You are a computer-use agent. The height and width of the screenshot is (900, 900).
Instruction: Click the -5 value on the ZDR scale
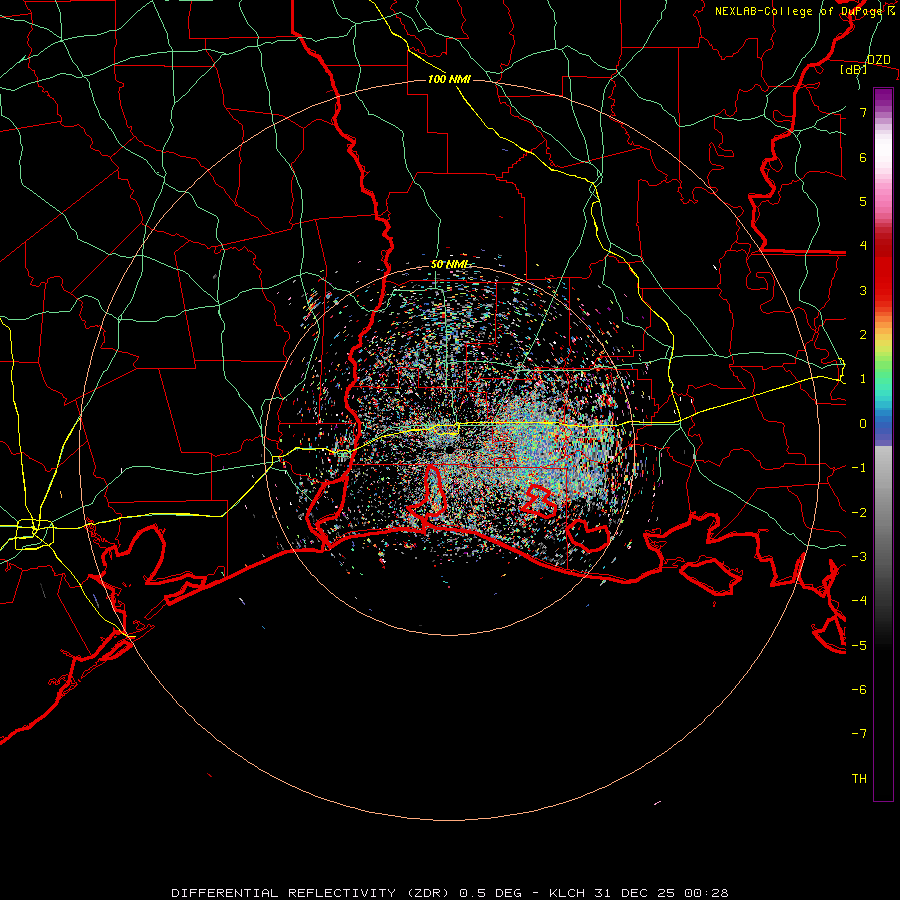[x=859, y=646]
